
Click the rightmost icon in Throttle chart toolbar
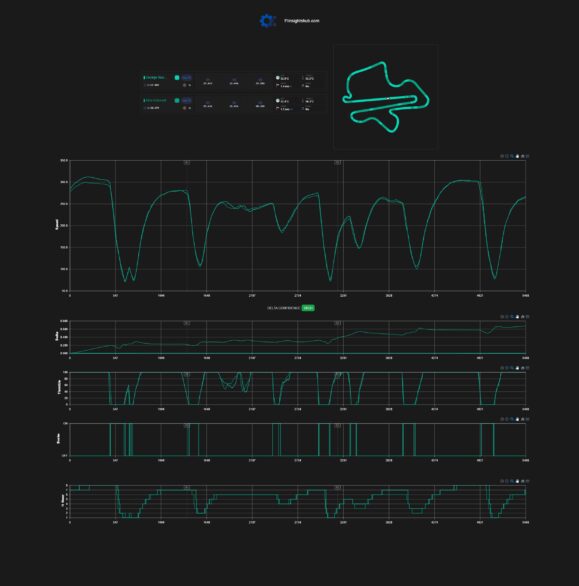[527, 368]
